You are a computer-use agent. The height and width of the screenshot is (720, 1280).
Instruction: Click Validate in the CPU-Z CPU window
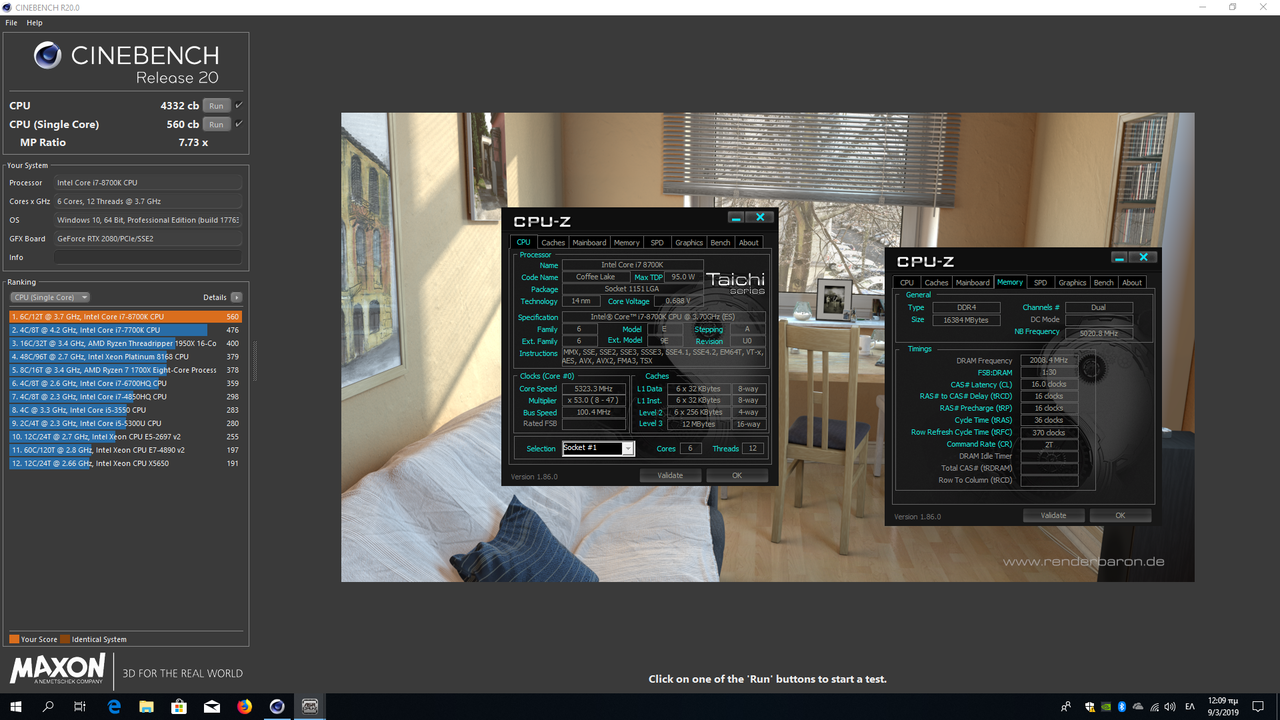point(670,475)
